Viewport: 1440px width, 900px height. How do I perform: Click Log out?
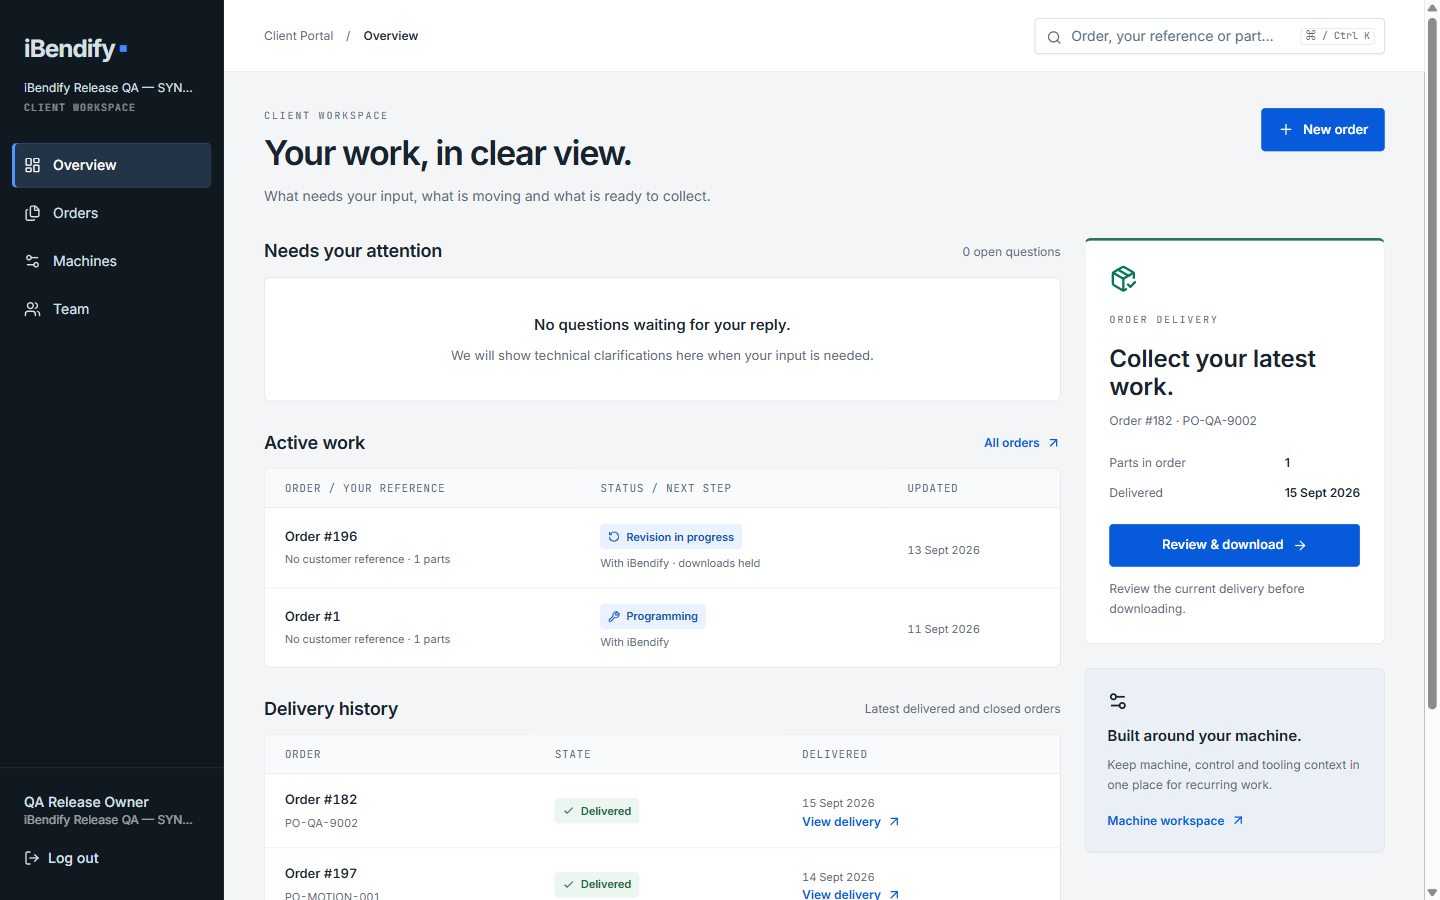[61, 858]
